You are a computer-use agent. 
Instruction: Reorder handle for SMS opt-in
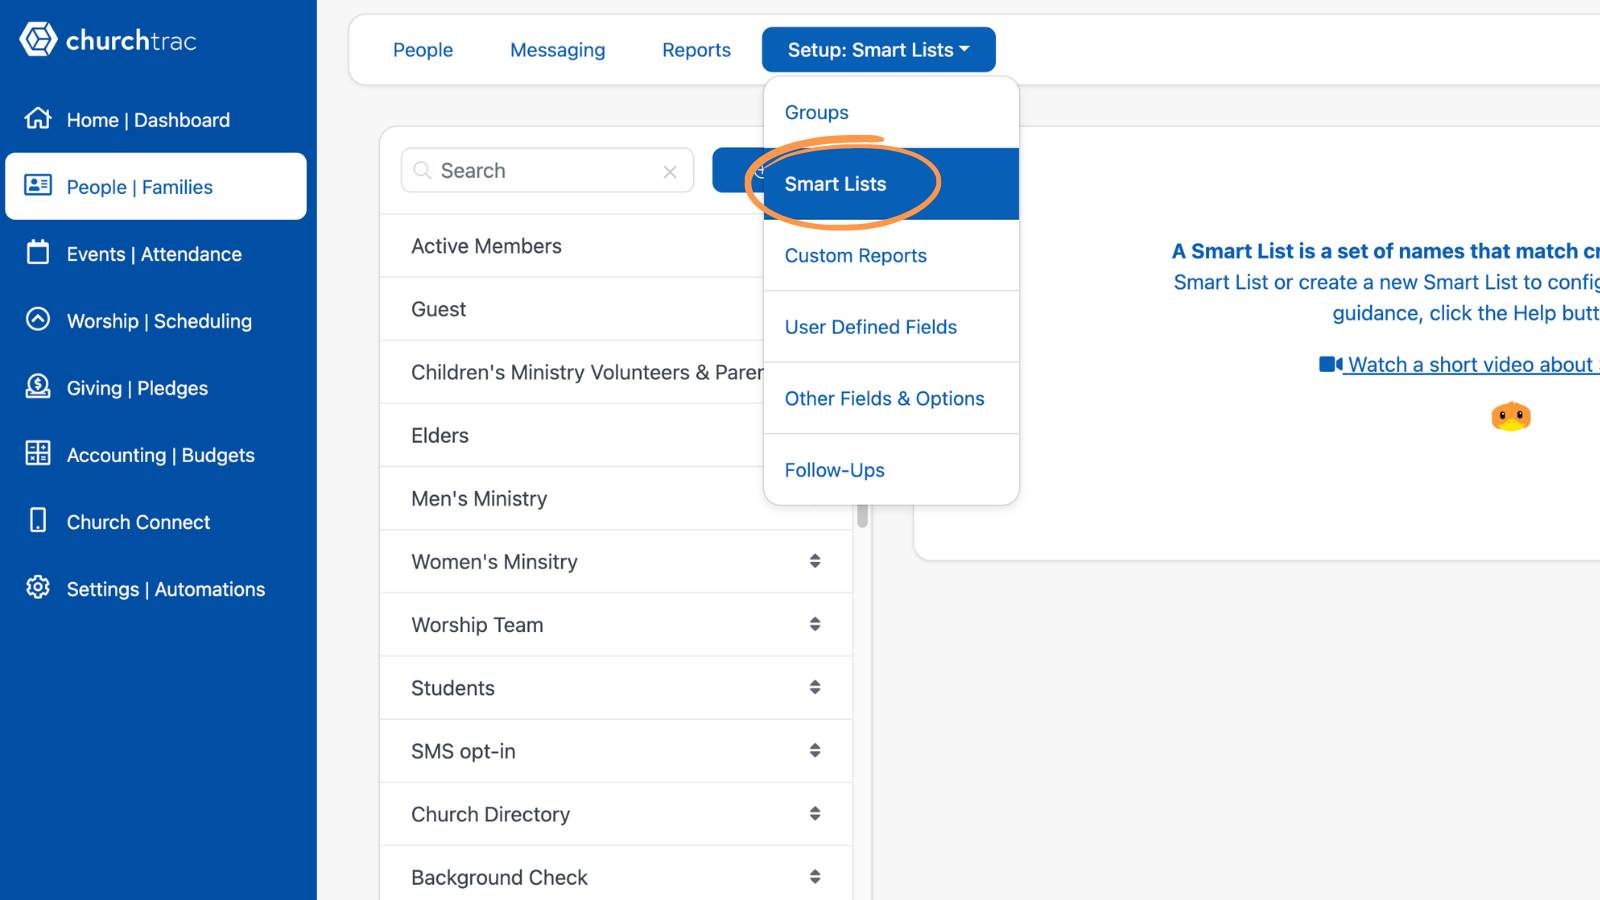(815, 750)
